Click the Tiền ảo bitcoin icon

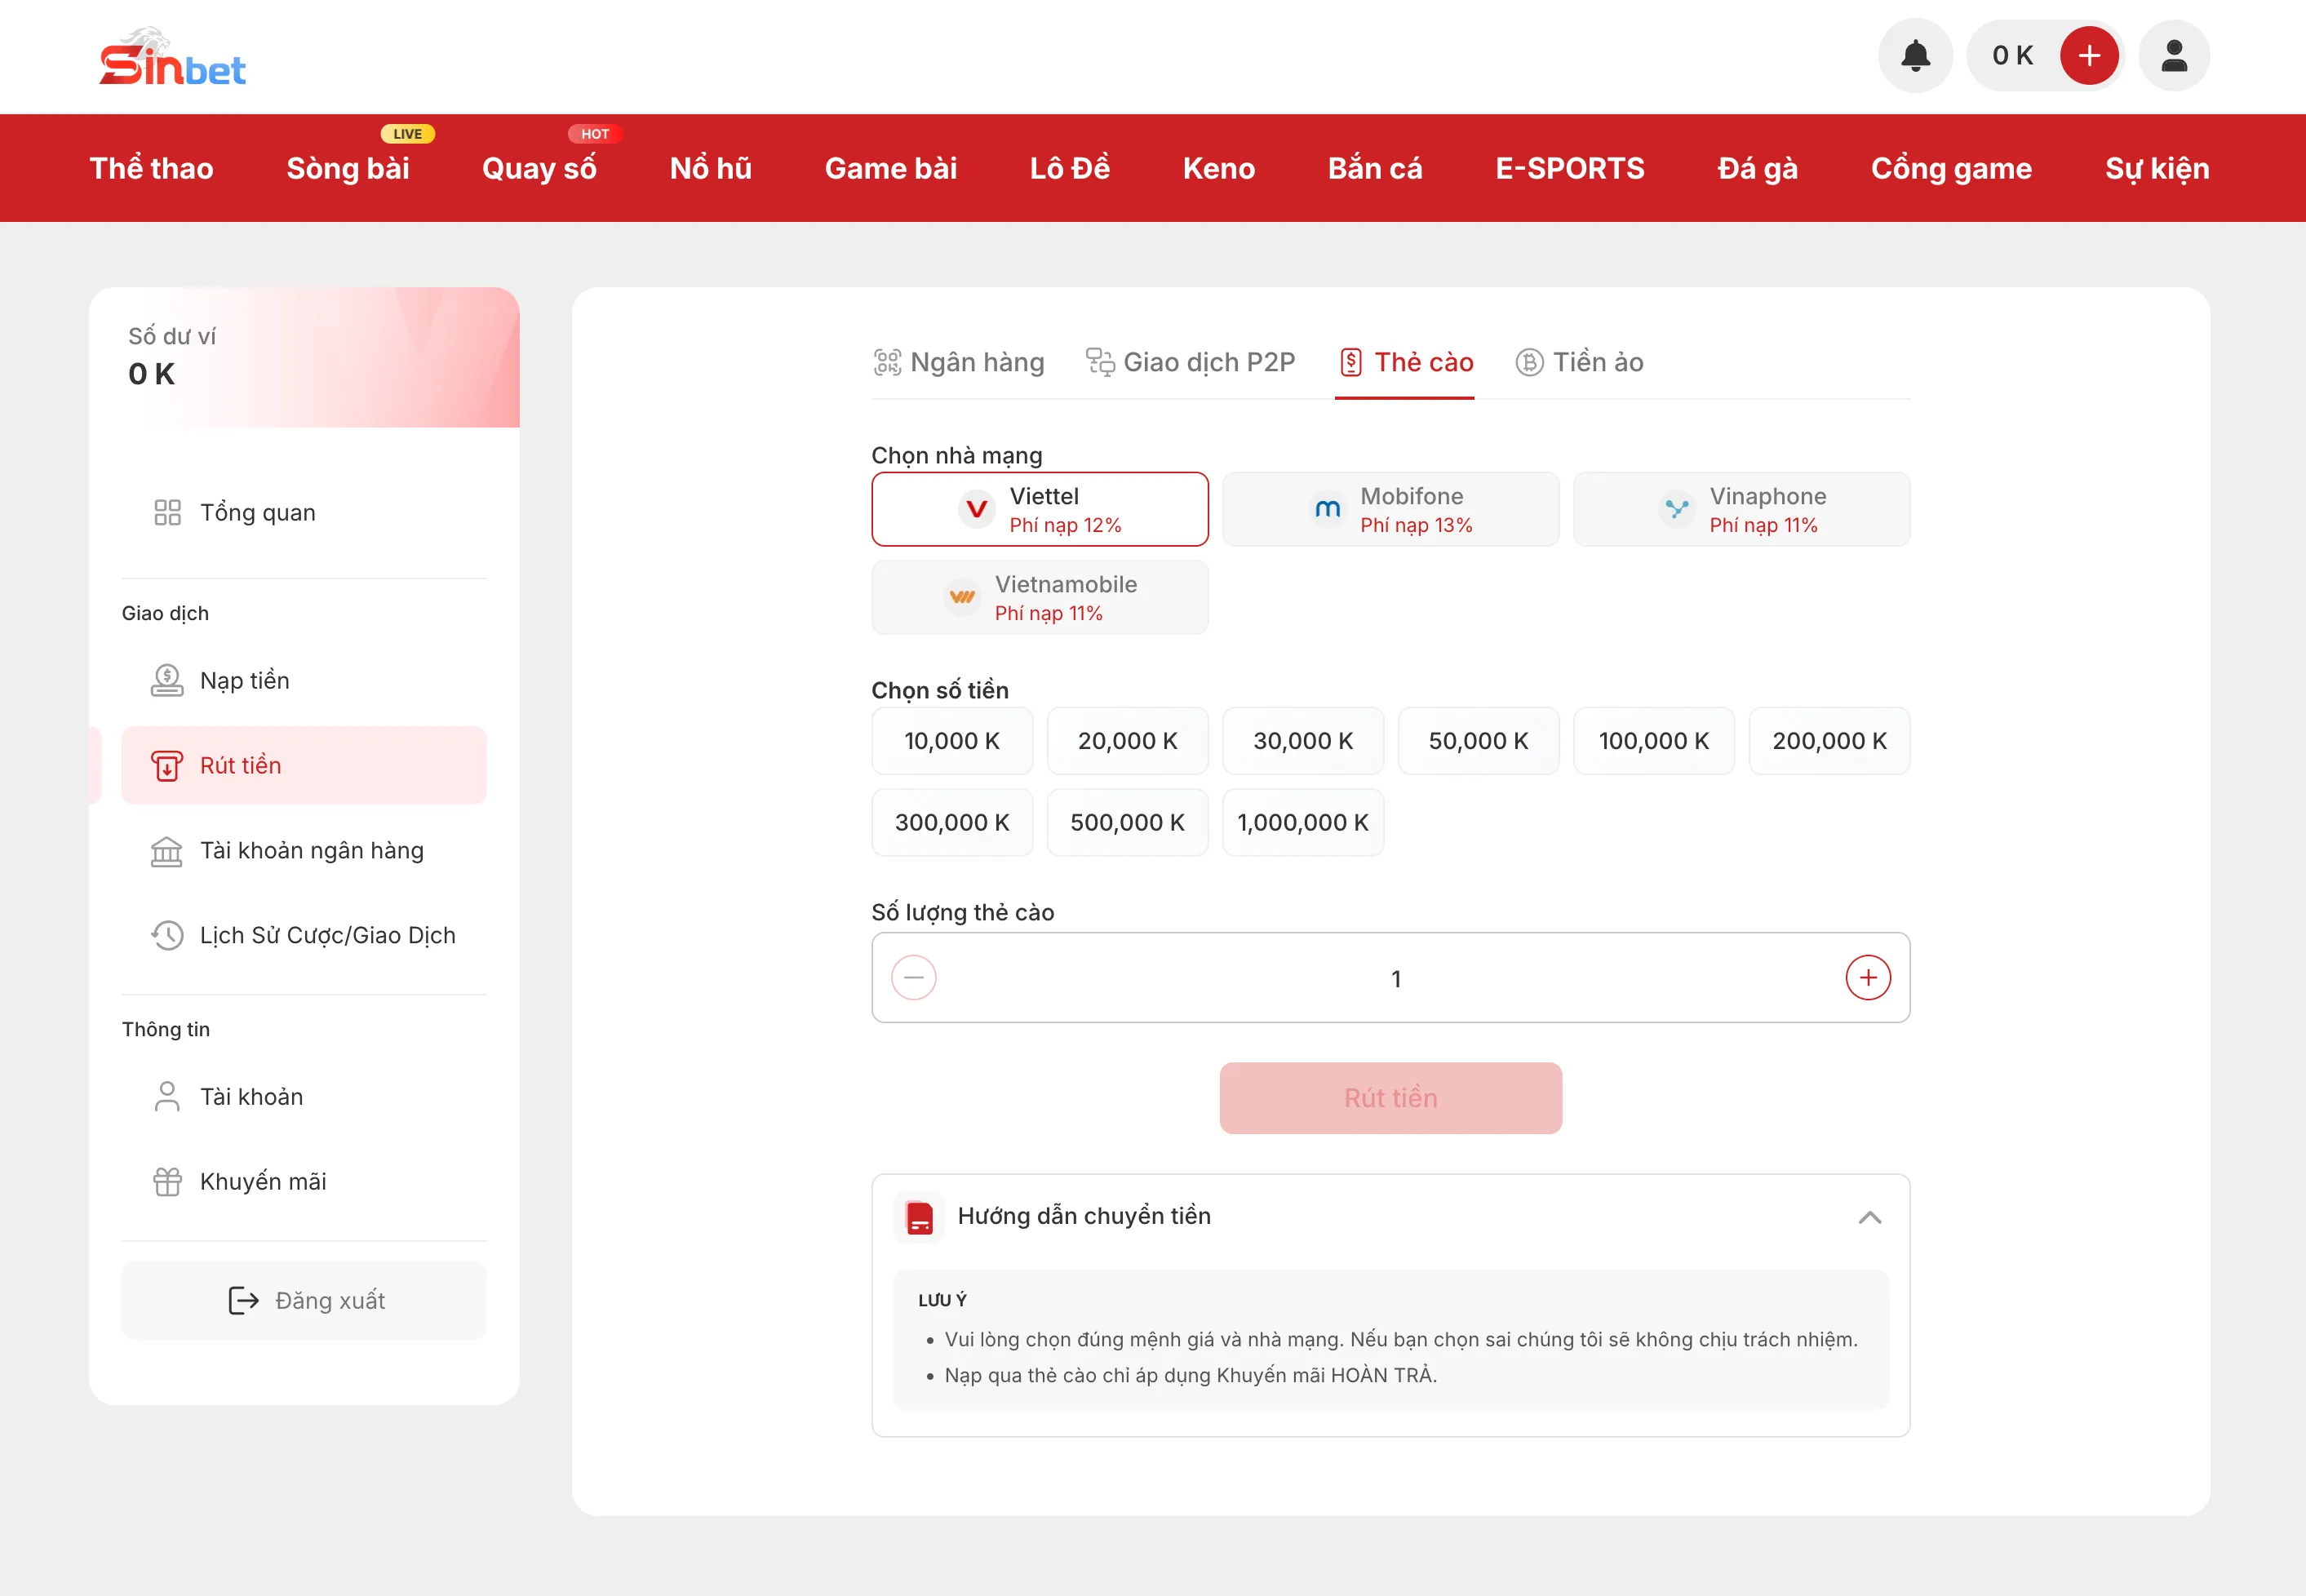(1529, 362)
